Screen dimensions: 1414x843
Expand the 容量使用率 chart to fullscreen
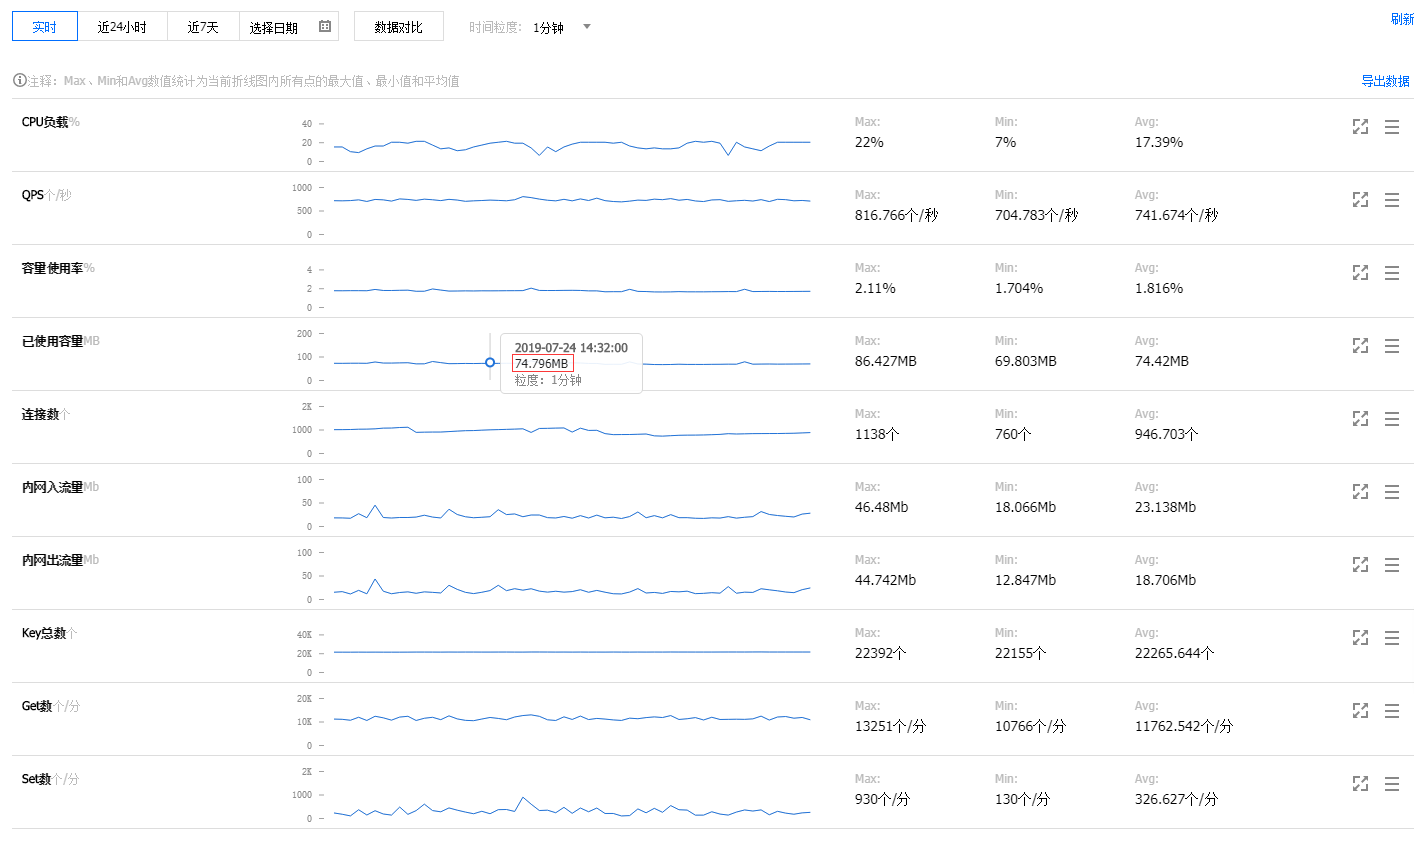[x=1360, y=273]
